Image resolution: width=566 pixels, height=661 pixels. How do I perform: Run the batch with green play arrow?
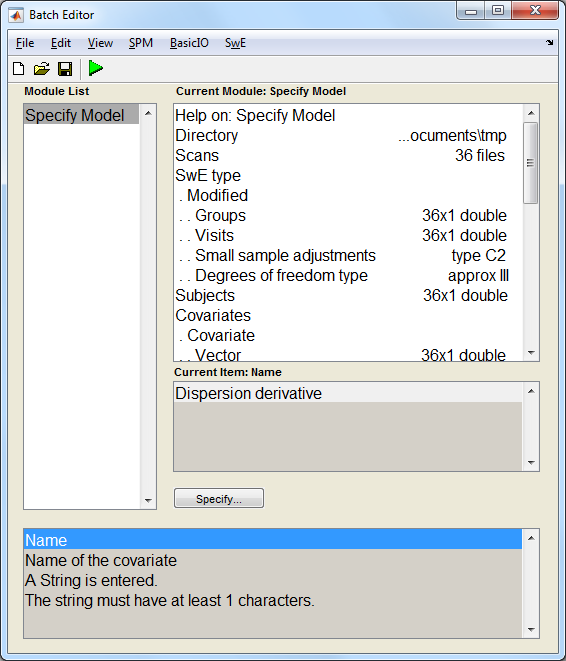point(96,68)
